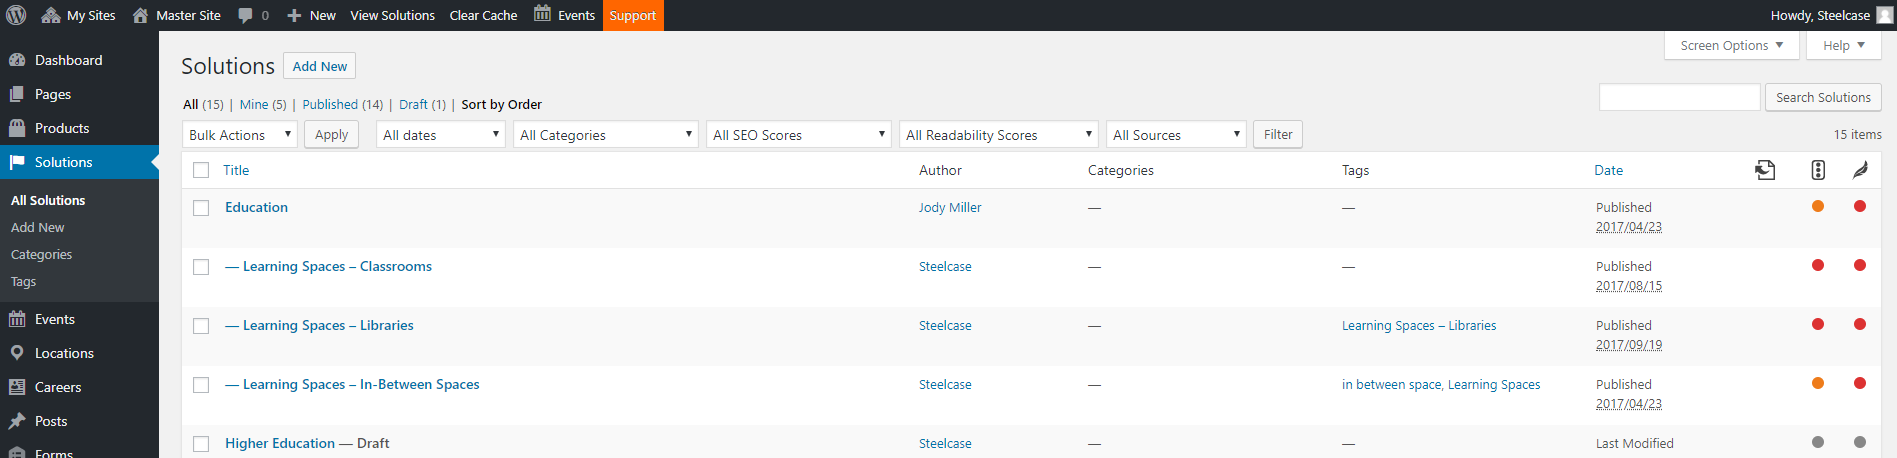The width and height of the screenshot is (1897, 458).
Task: Sort by readability feather icon
Action: point(1860,170)
